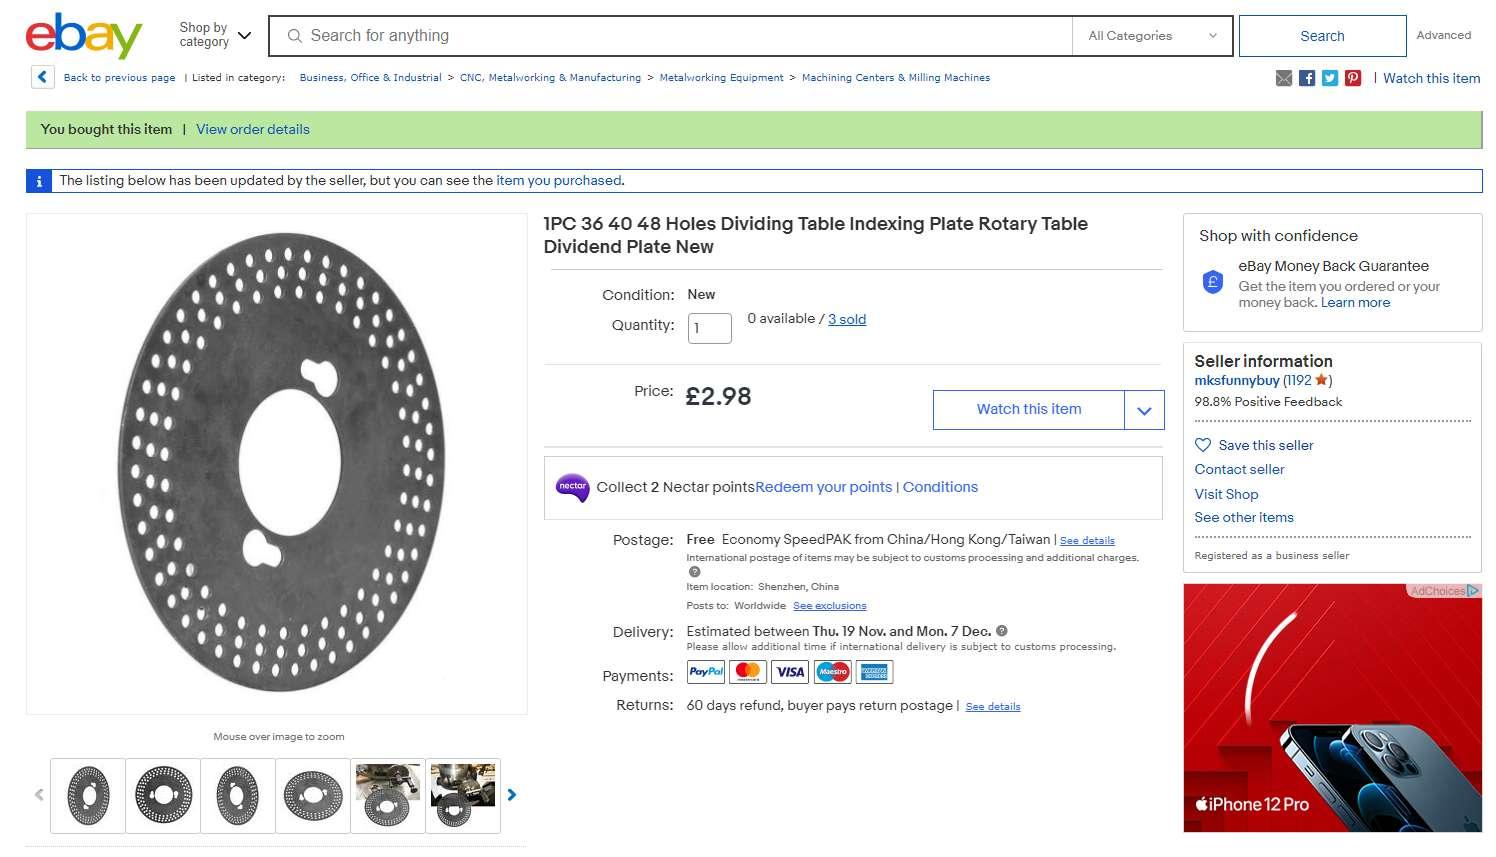Open the AdChoices icon on advert
The width and height of the screenshot is (1496, 857).
pos(1473,591)
